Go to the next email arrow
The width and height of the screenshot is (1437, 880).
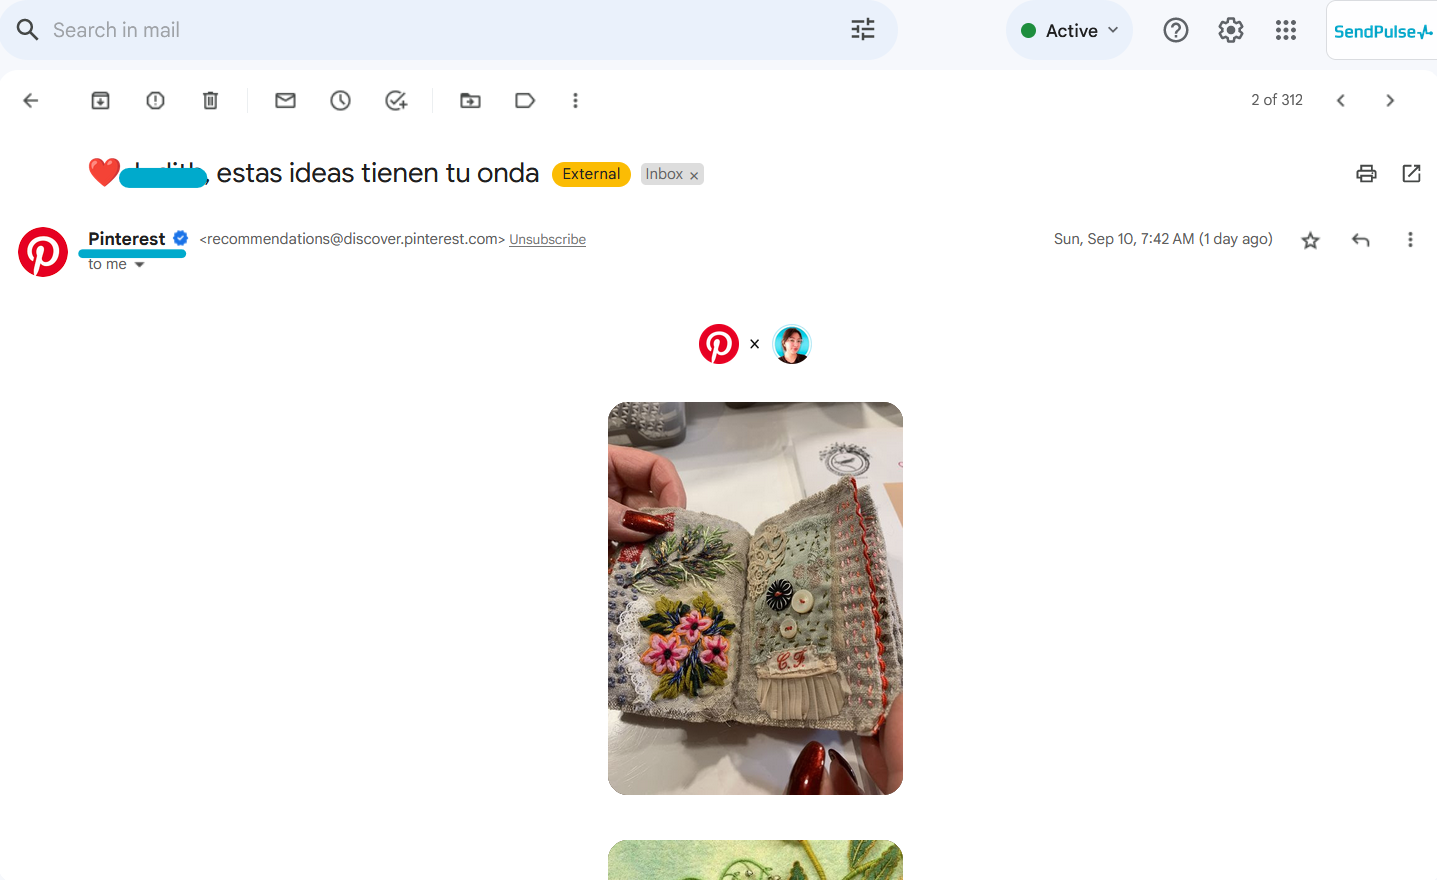1390,100
